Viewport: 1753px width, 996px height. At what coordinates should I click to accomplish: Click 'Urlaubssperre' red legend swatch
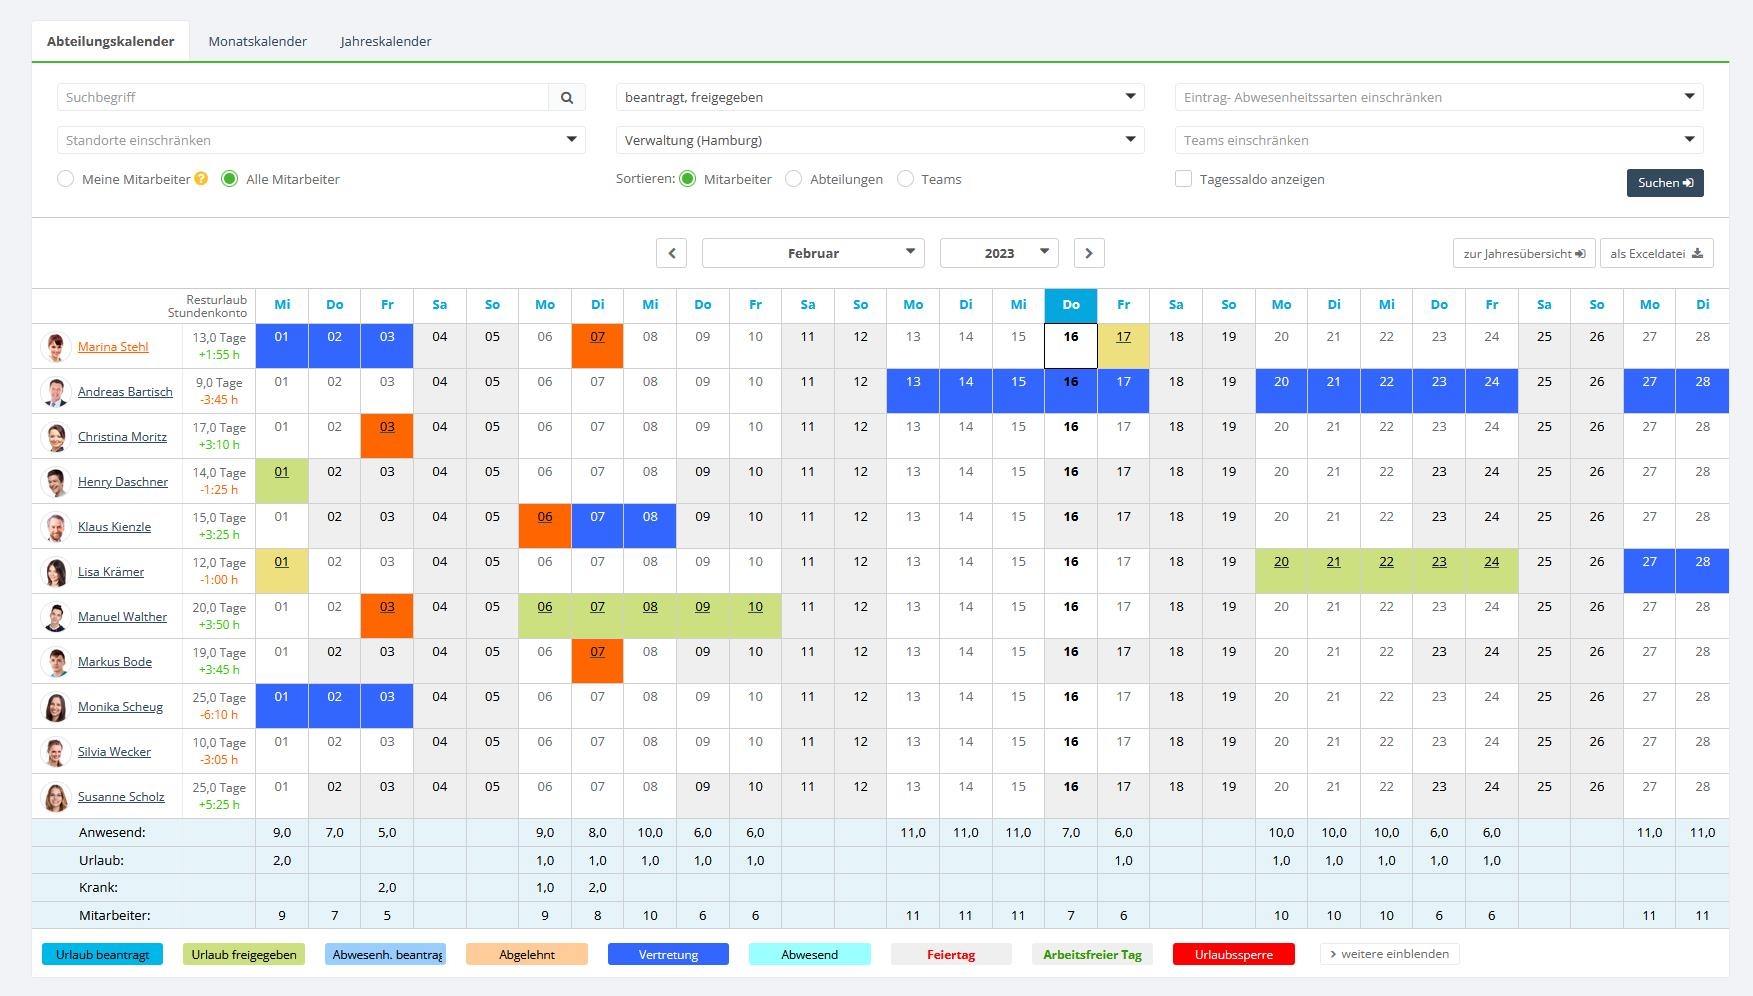tap(1234, 955)
